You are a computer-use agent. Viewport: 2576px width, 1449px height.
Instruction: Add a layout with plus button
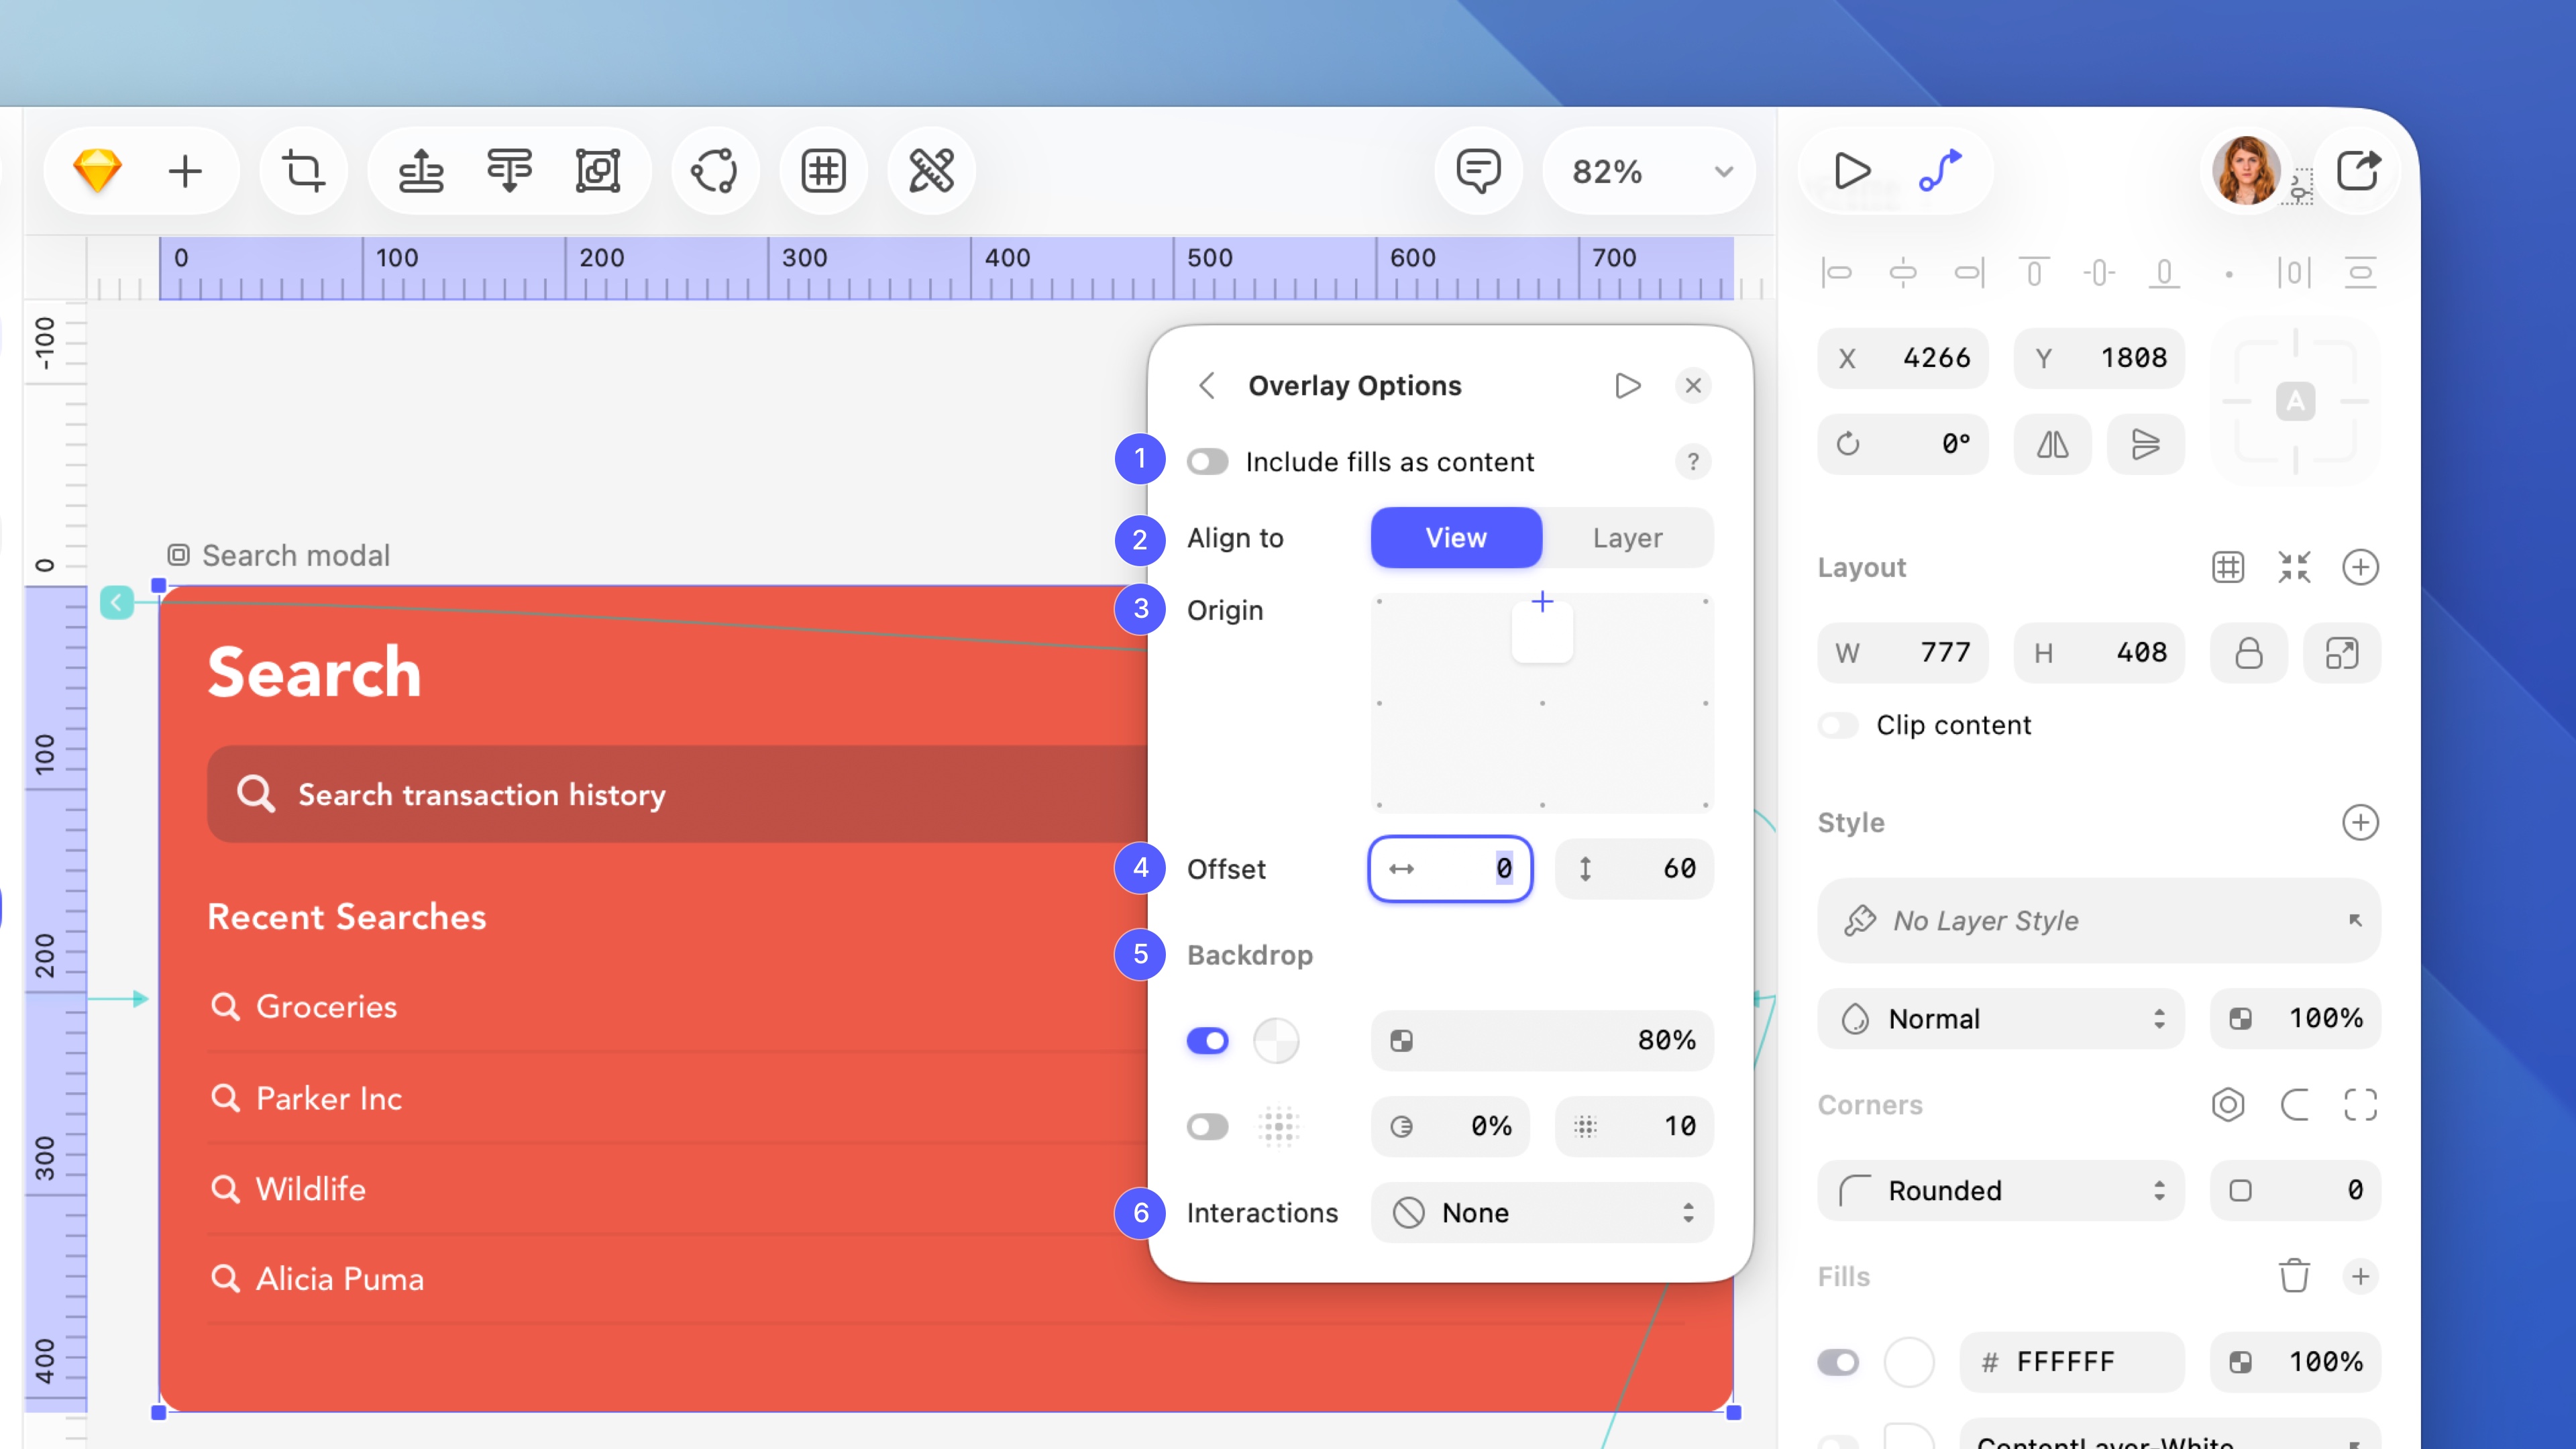(2360, 567)
